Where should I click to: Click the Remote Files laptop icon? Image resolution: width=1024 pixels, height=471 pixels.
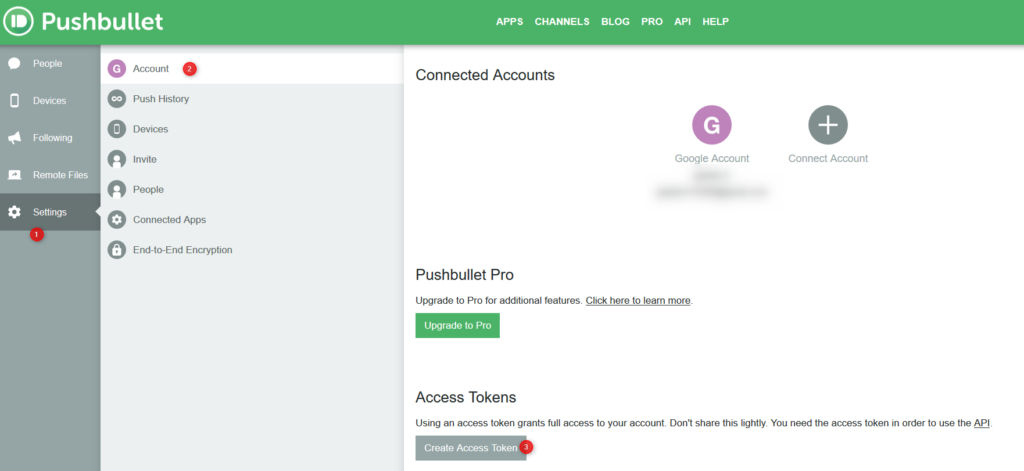[14, 175]
